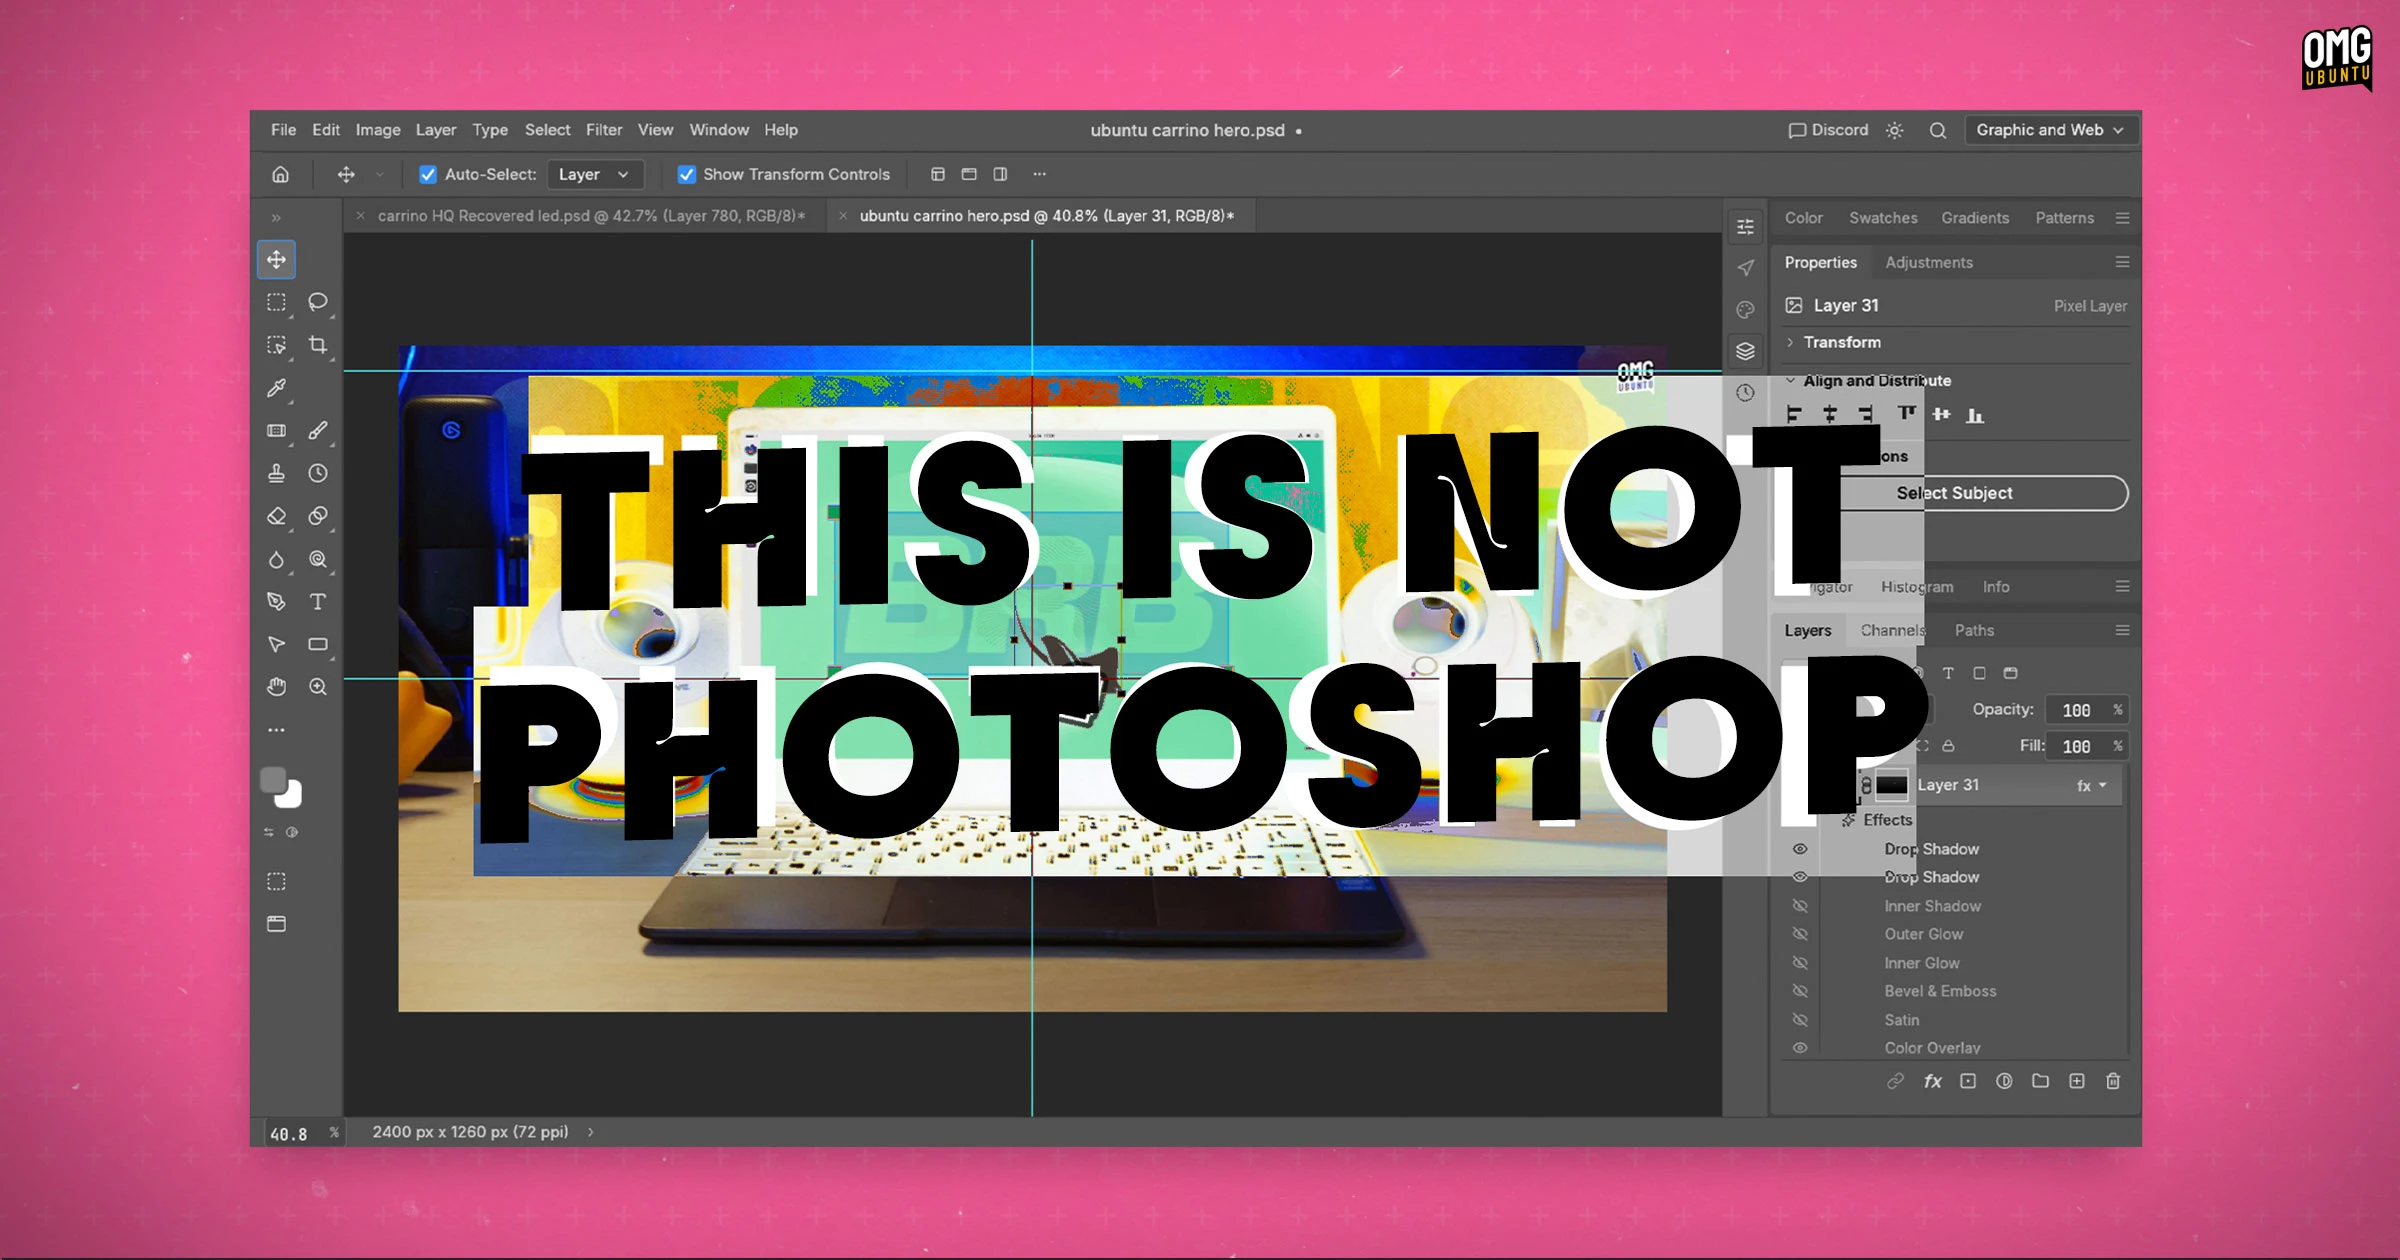This screenshot has height=1260, width=2400.
Task: Hide the first Drop Shadow effect
Action: (1800, 849)
